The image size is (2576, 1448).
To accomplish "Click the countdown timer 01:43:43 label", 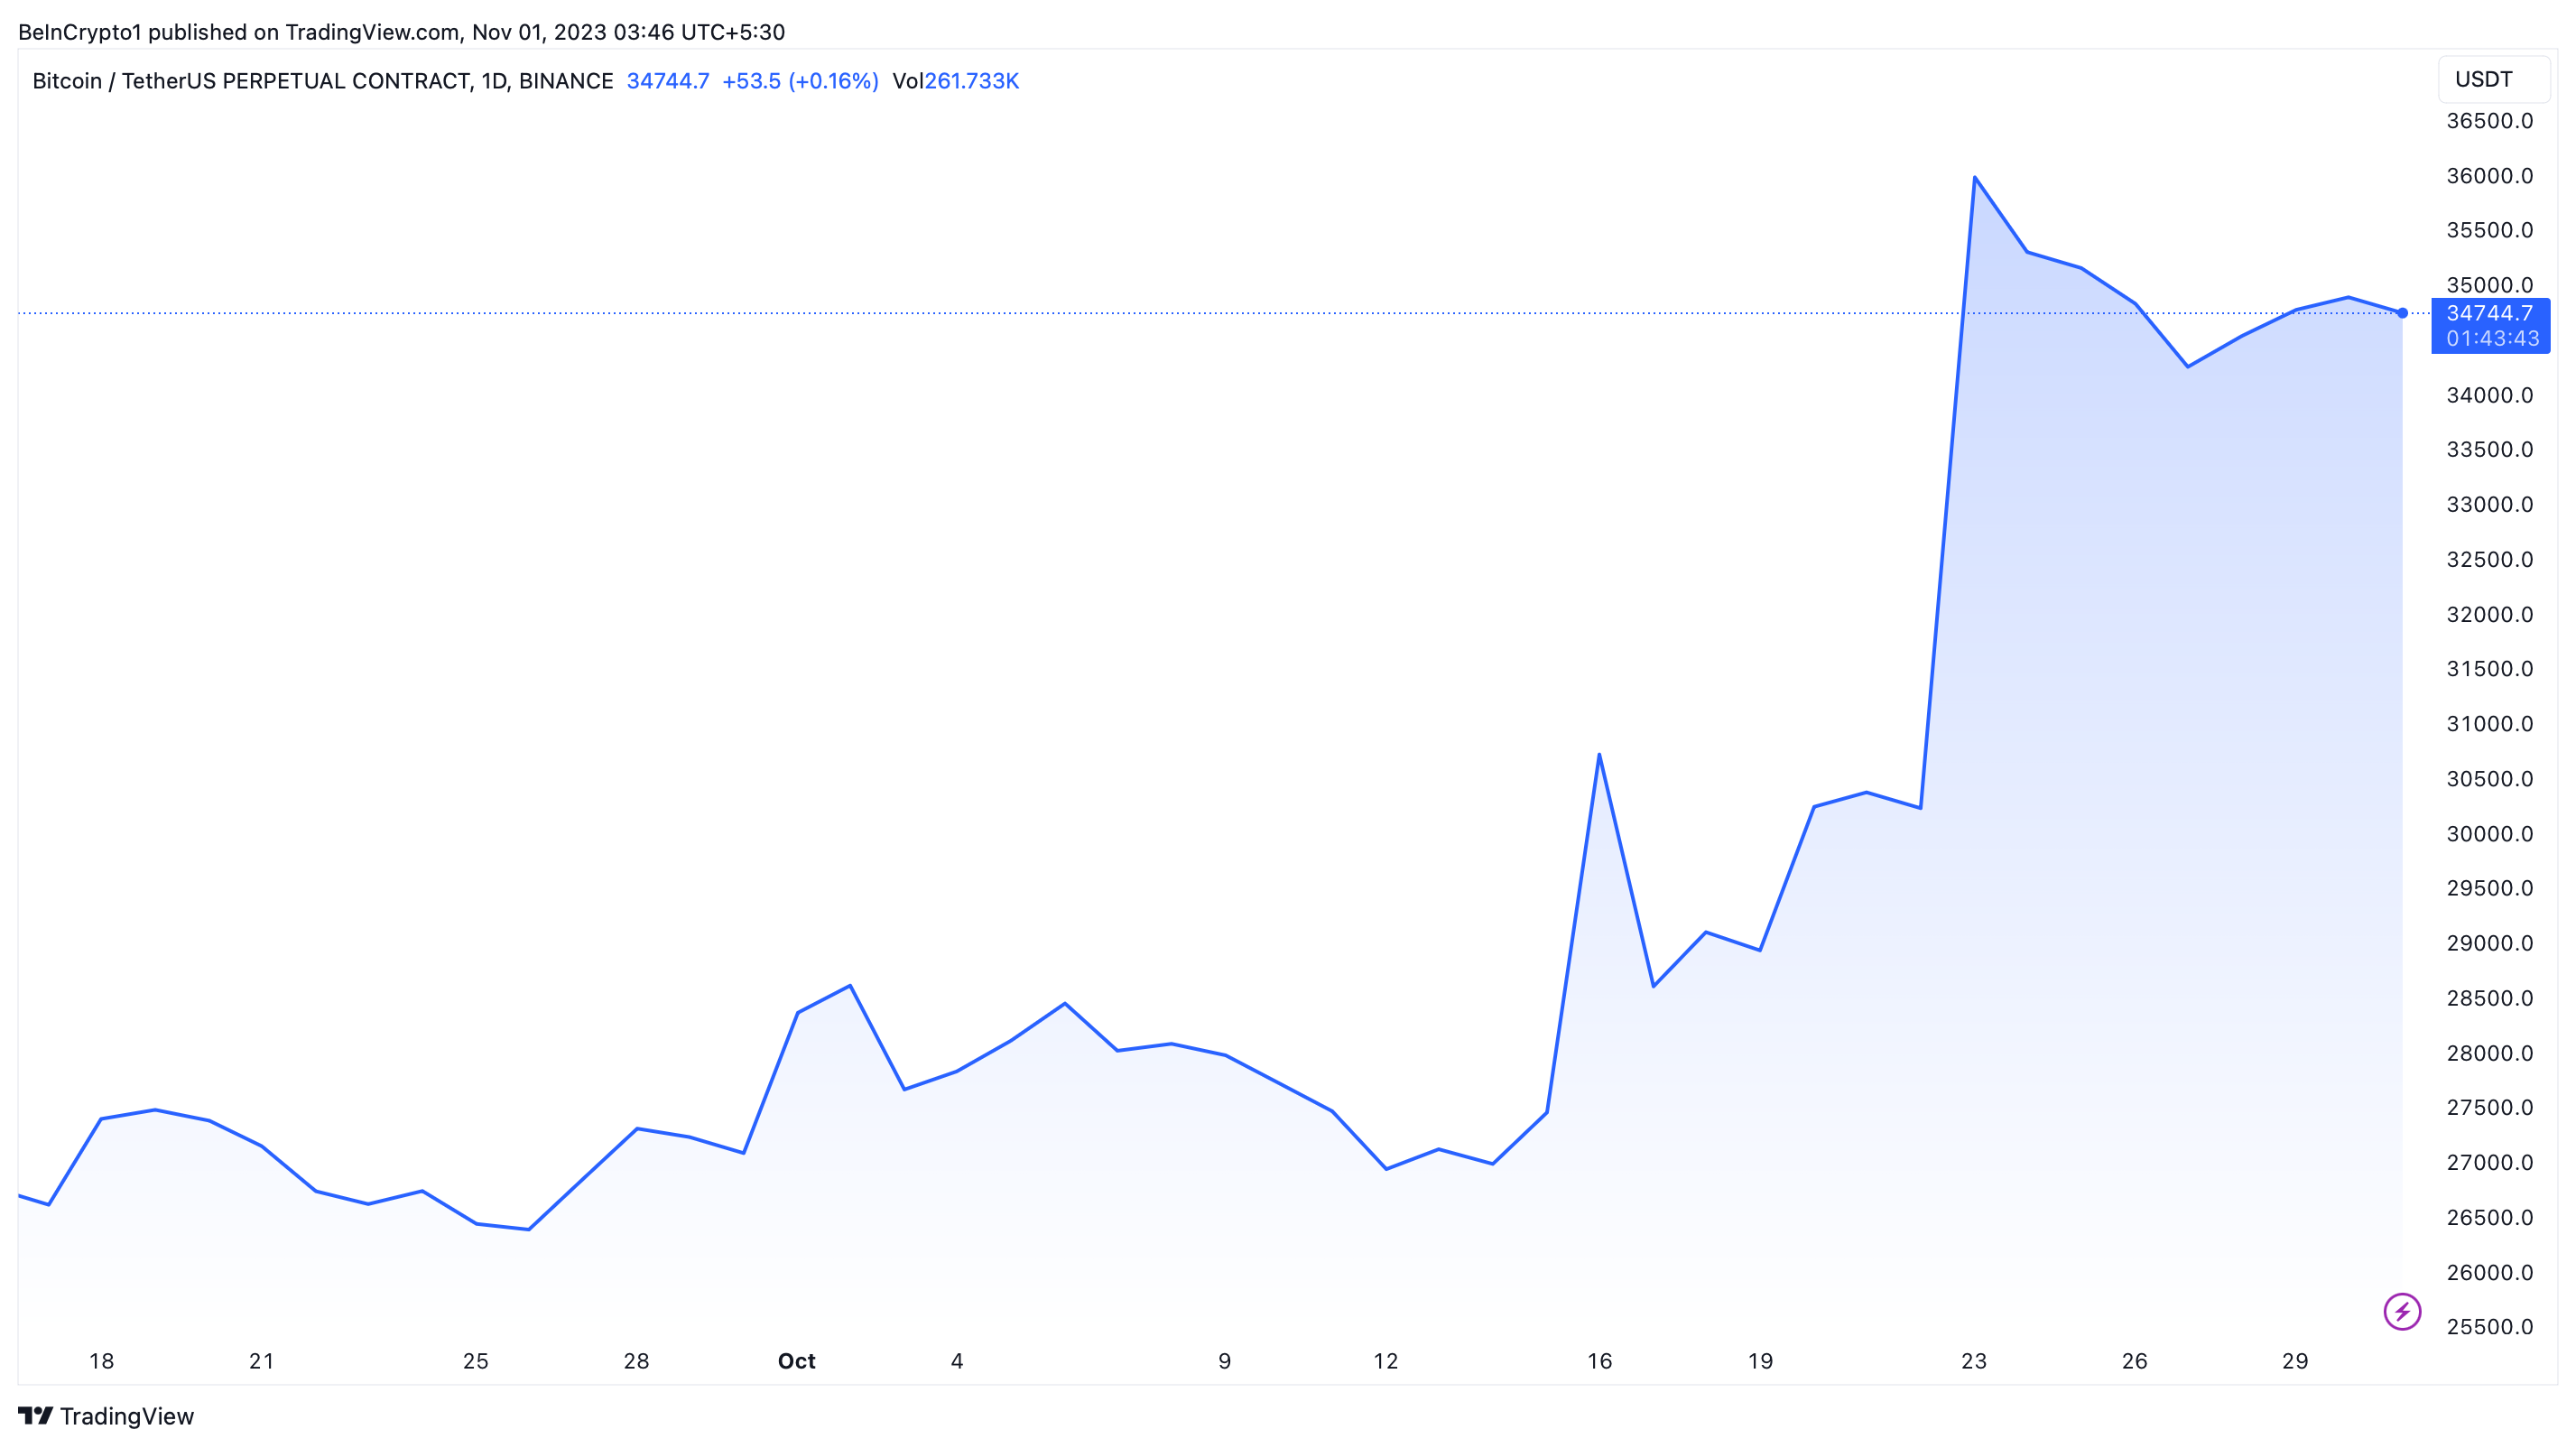I will (2491, 339).
